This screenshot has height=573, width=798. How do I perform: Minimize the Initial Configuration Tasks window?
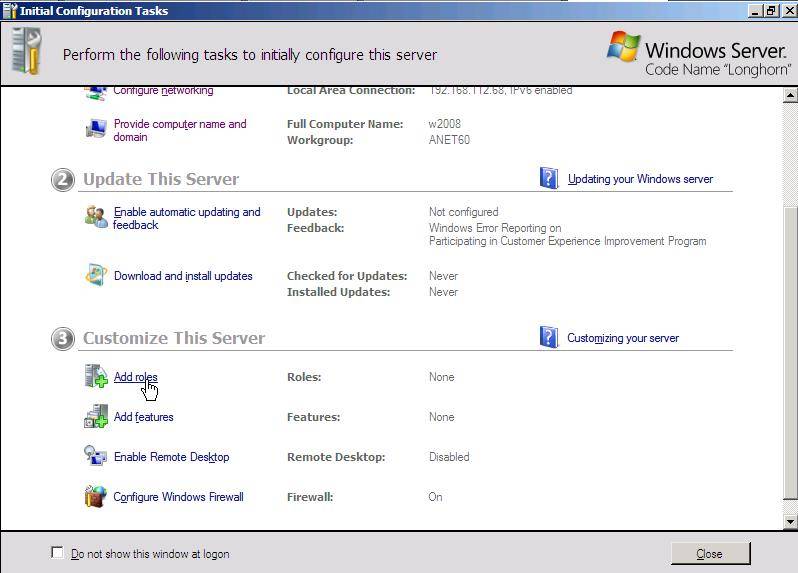tap(755, 11)
